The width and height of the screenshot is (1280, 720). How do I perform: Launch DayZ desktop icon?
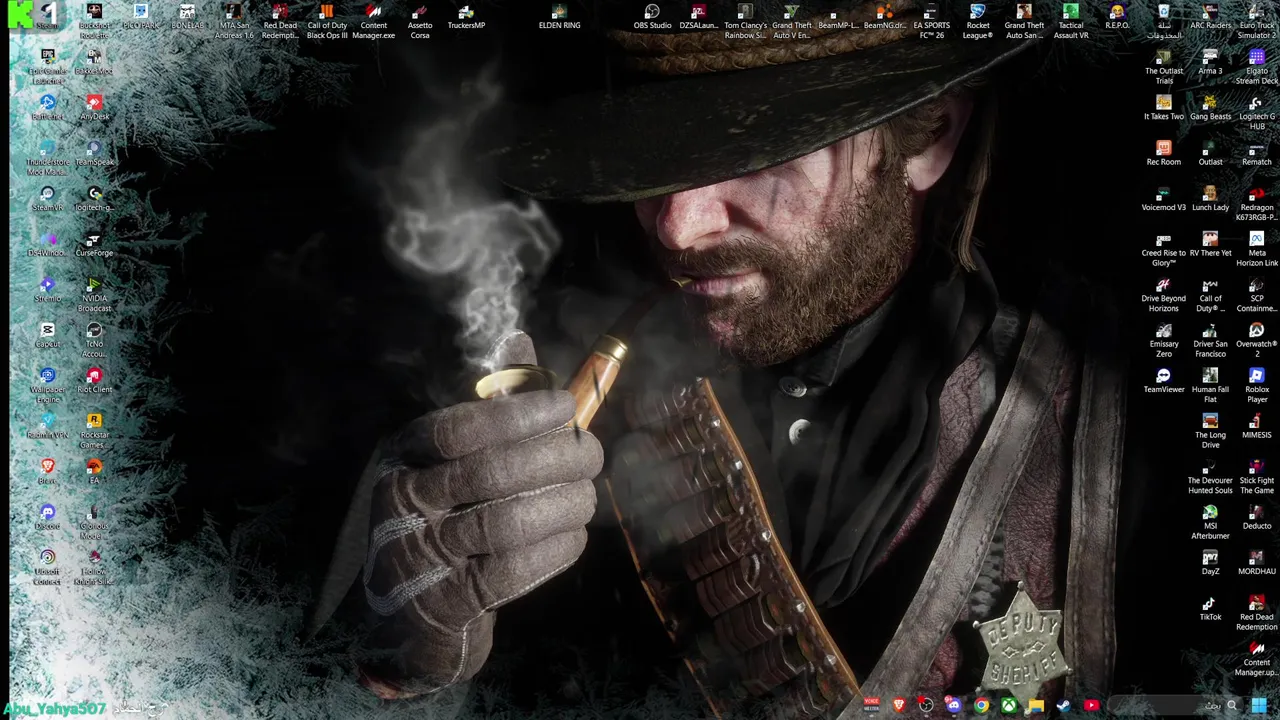pyautogui.click(x=1210, y=563)
